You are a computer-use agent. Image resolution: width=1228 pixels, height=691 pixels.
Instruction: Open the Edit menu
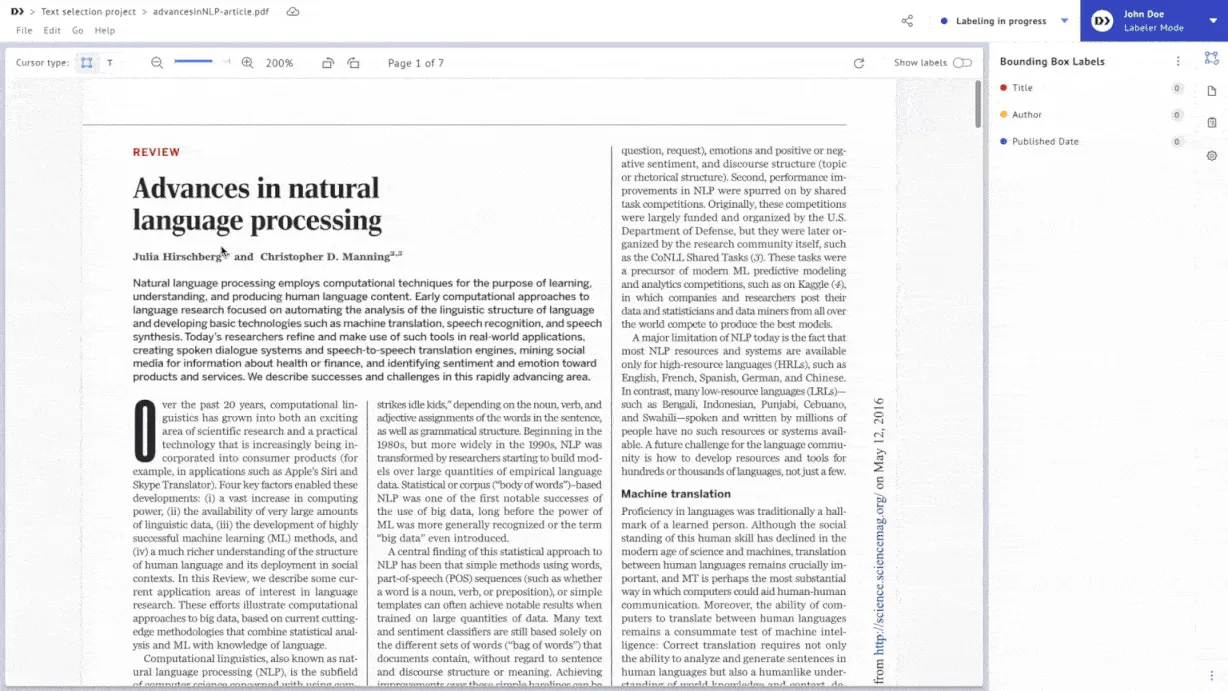pos(52,31)
